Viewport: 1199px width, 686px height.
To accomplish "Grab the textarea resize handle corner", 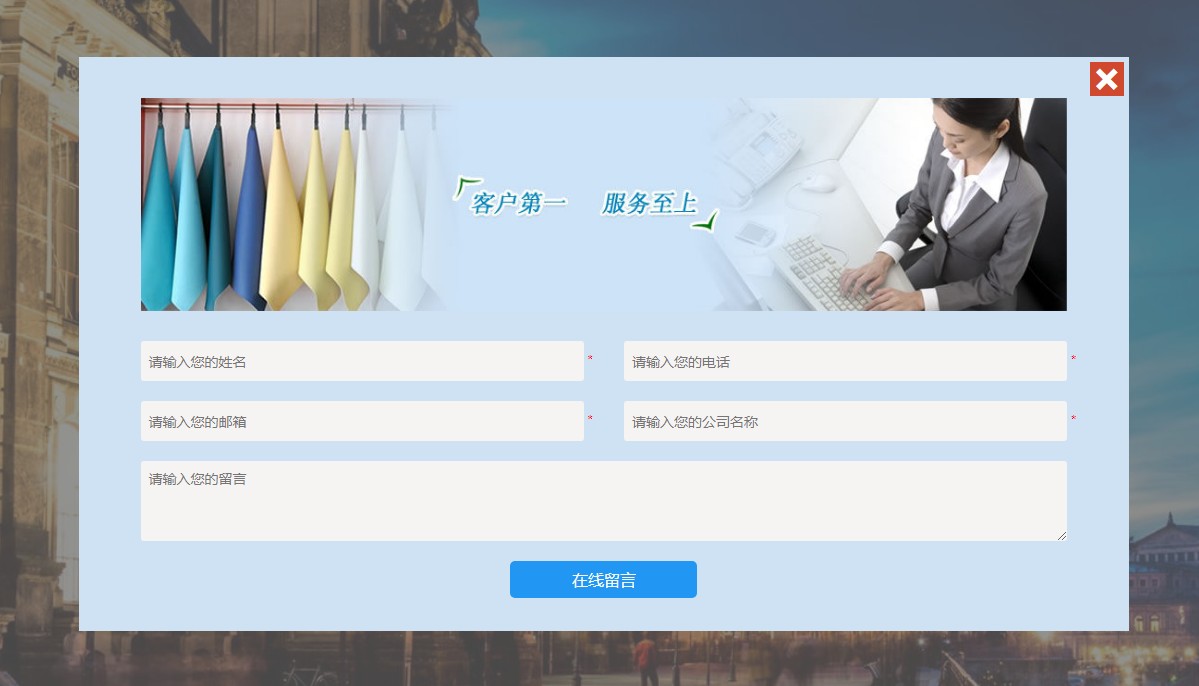I will [1062, 536].
